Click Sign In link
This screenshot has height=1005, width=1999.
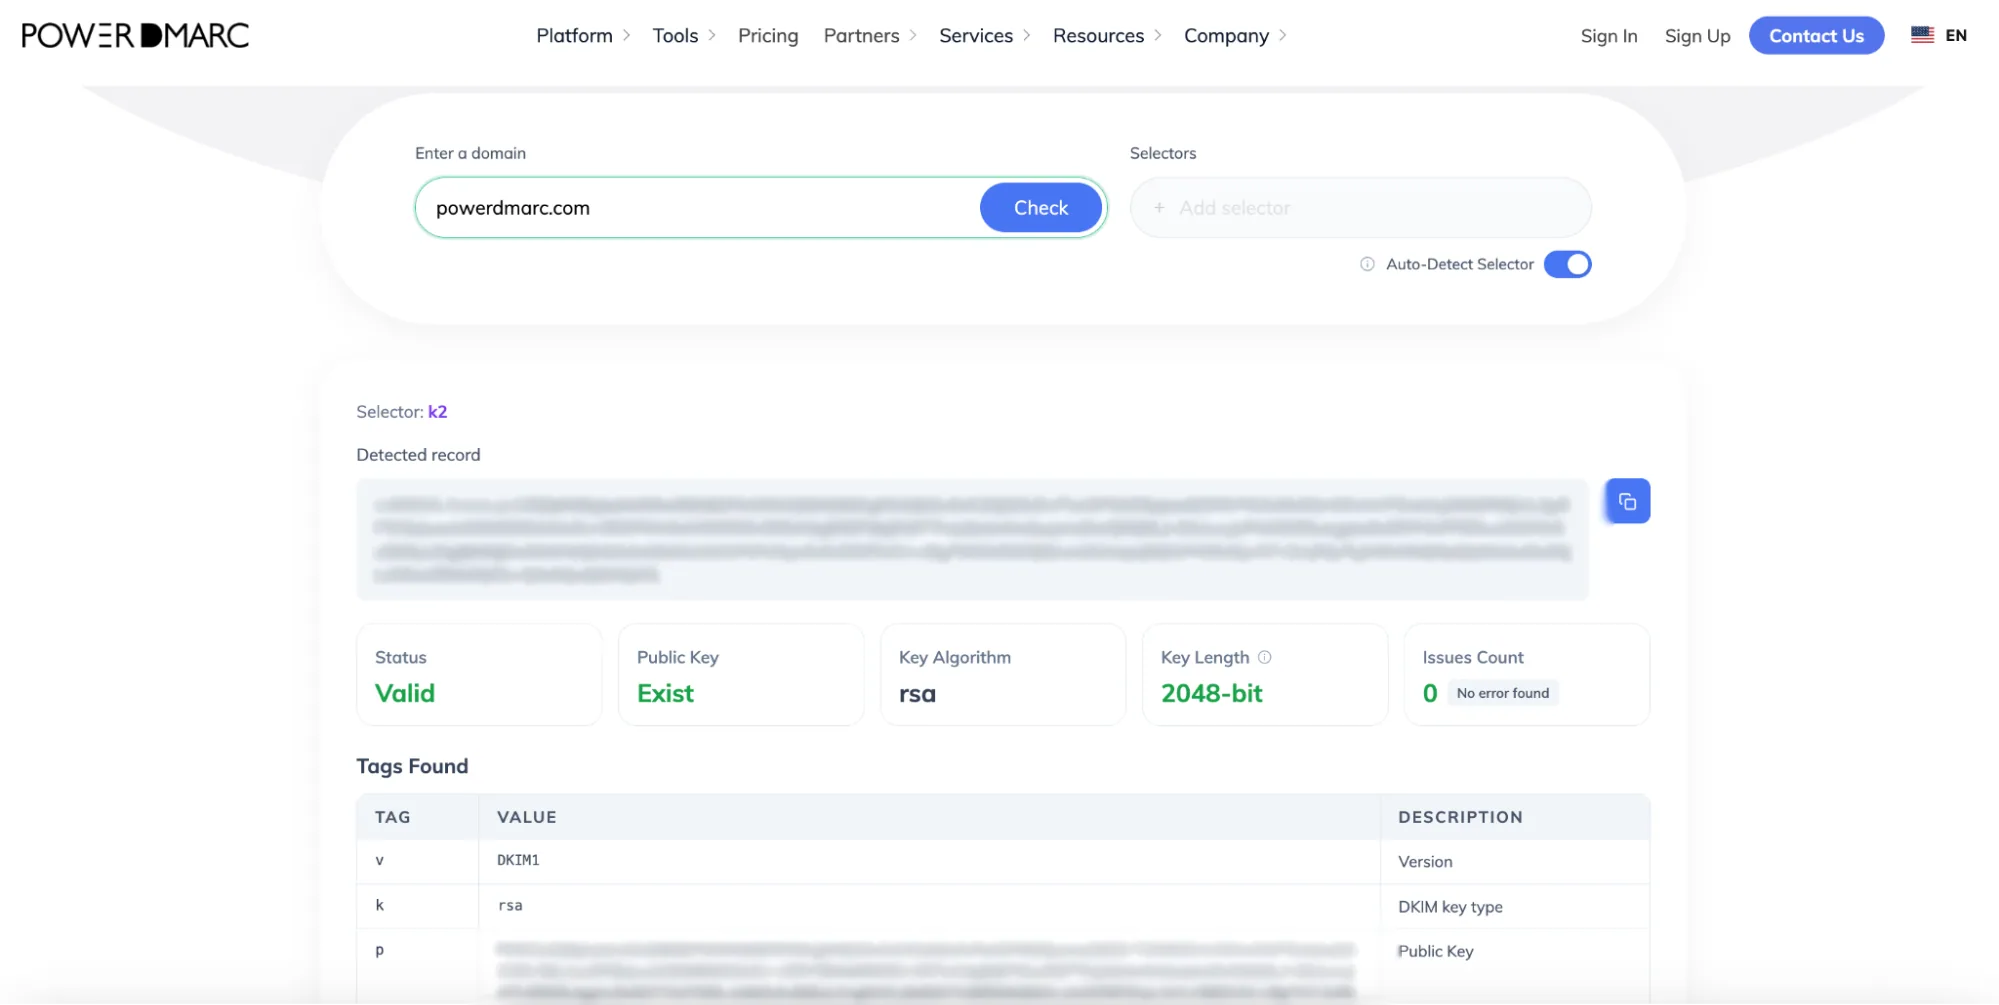(x=1609, y=35)
